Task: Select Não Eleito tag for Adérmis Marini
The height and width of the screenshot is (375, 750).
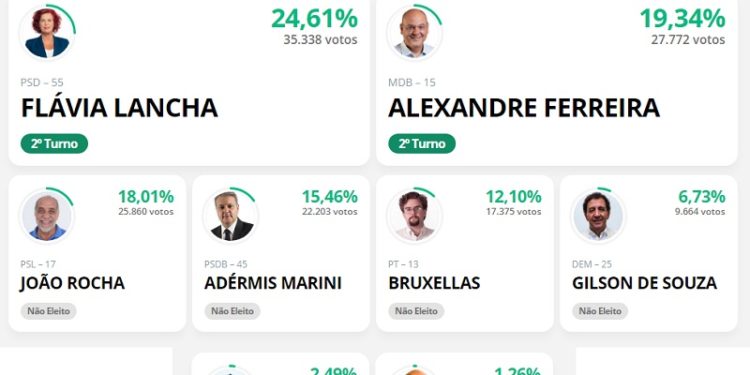Action: pos(232,311)
